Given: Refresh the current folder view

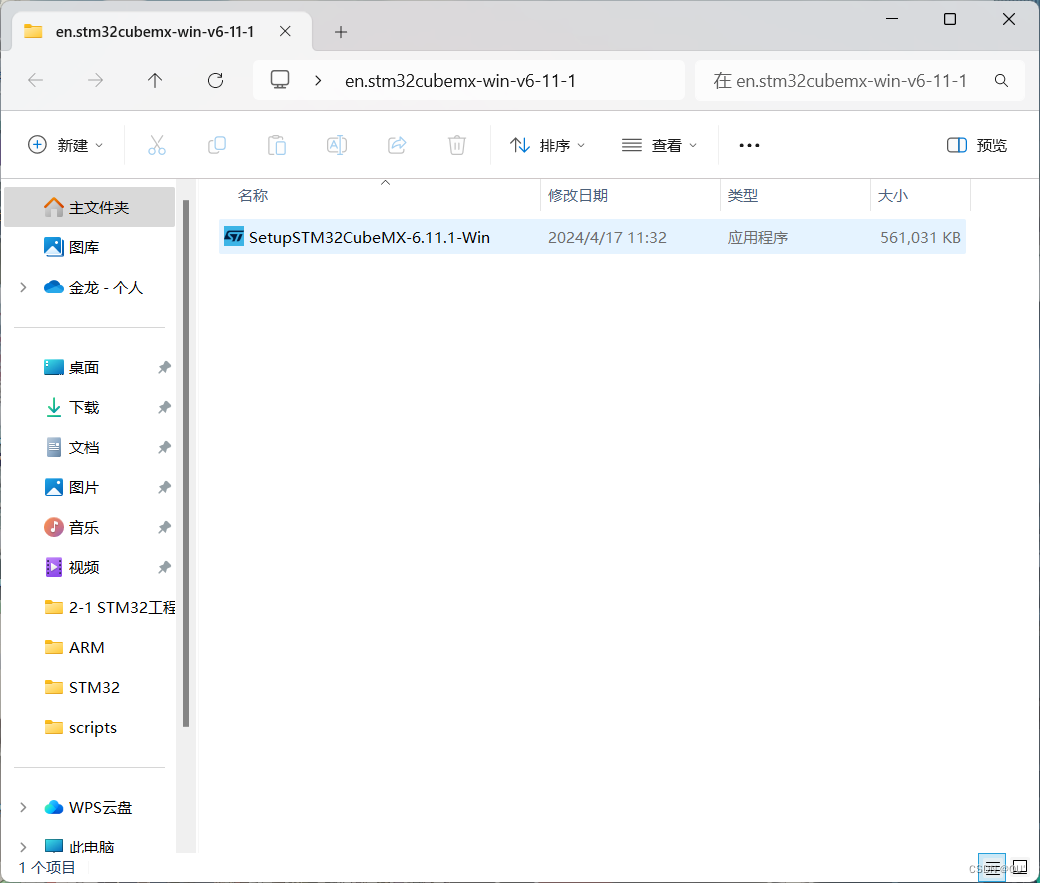Looking at the screenshot, I should point(215,81).
